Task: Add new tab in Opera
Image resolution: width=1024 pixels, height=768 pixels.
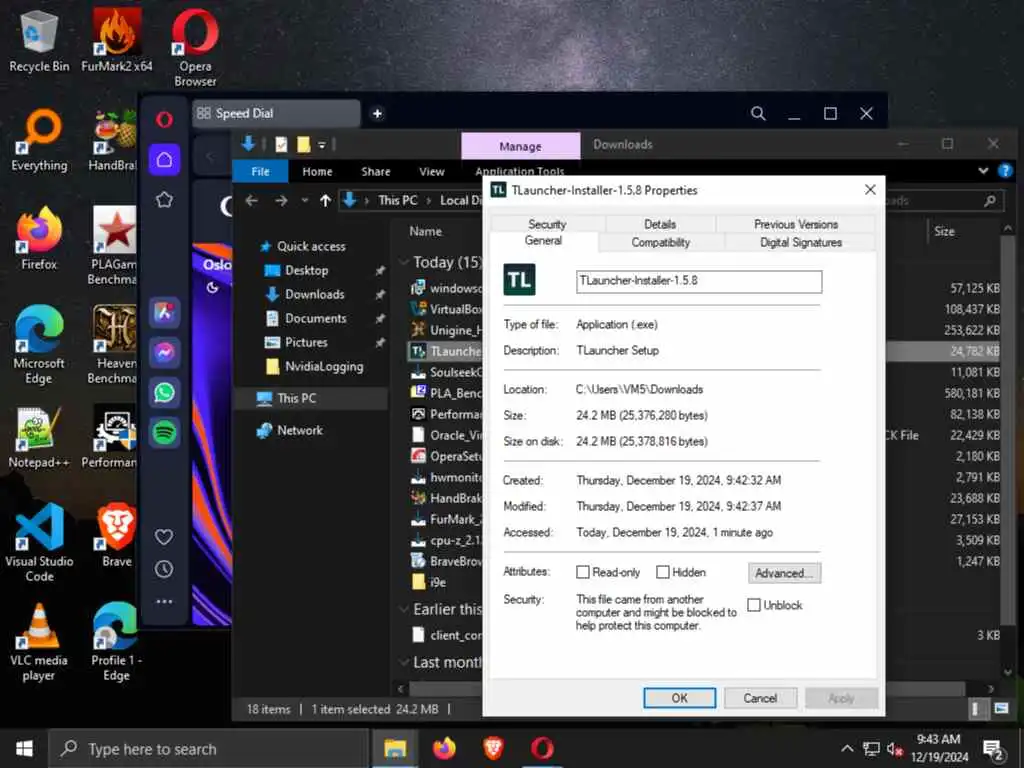Action: pos(377,114)
